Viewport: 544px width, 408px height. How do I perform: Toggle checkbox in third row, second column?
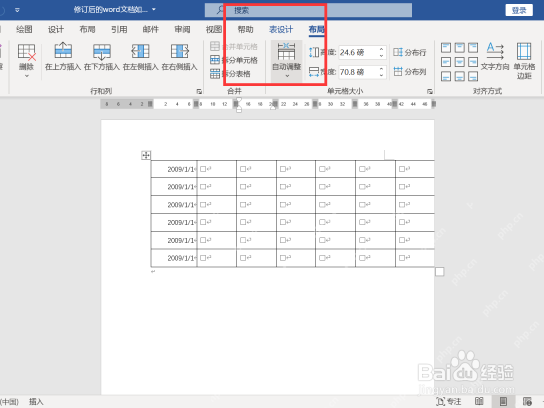(203, 205)
